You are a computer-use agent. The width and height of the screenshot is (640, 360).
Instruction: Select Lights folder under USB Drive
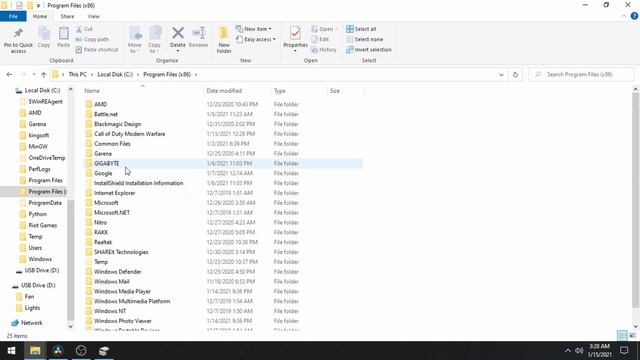coord(32,308)
